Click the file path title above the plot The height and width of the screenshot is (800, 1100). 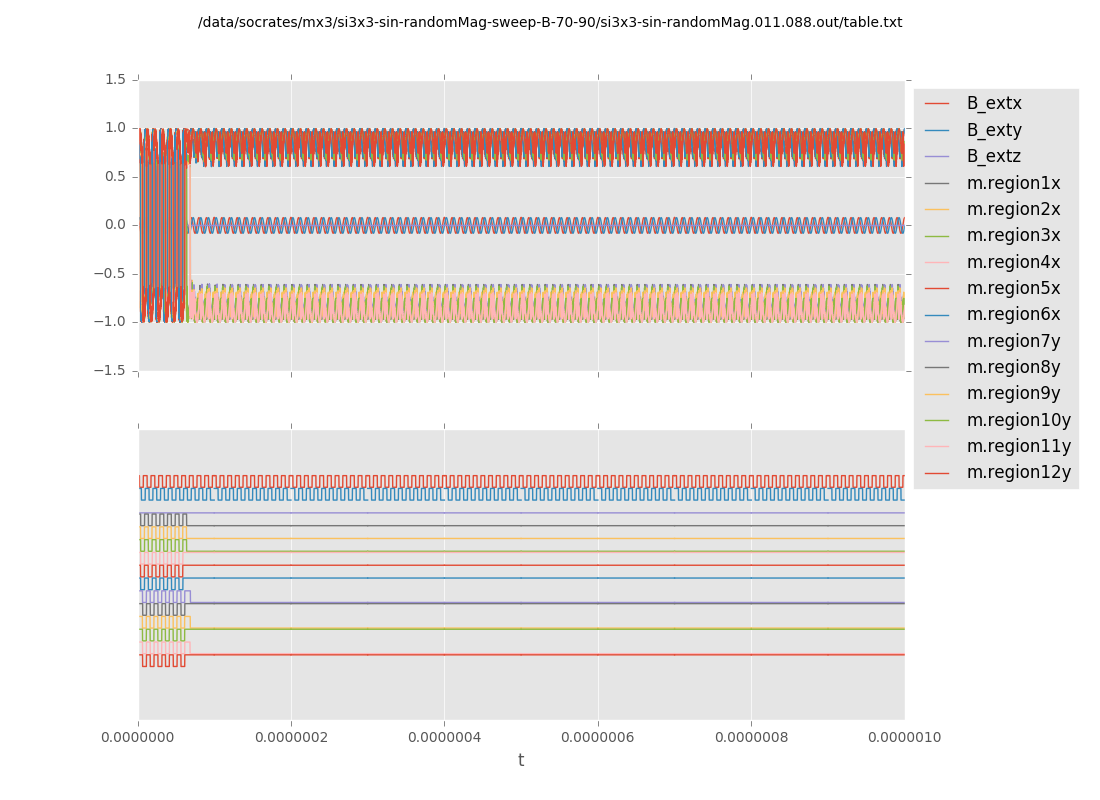pos(550,22)
